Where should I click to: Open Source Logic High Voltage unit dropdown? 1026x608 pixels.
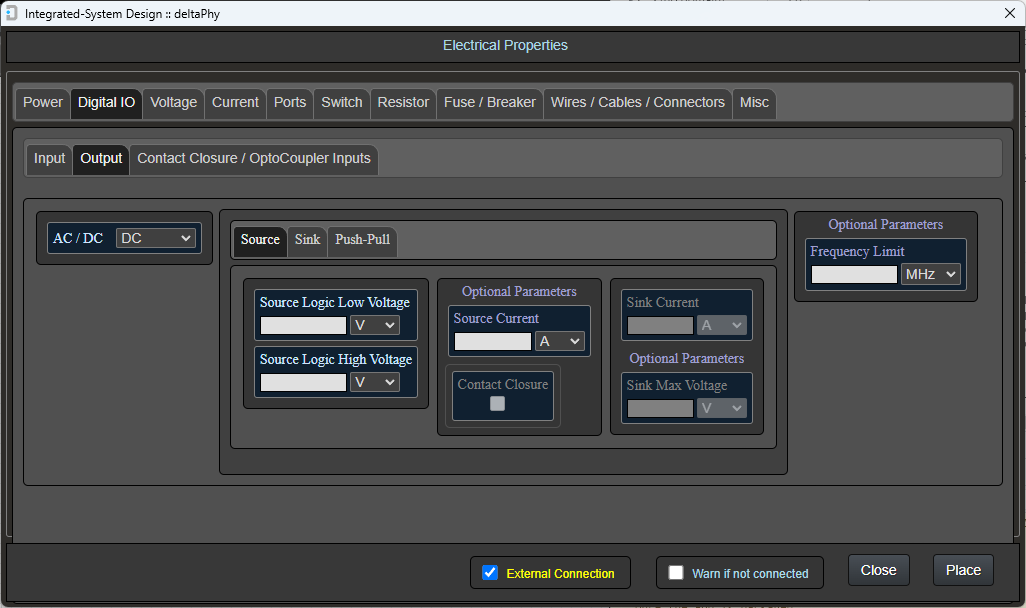coord(374,382)
